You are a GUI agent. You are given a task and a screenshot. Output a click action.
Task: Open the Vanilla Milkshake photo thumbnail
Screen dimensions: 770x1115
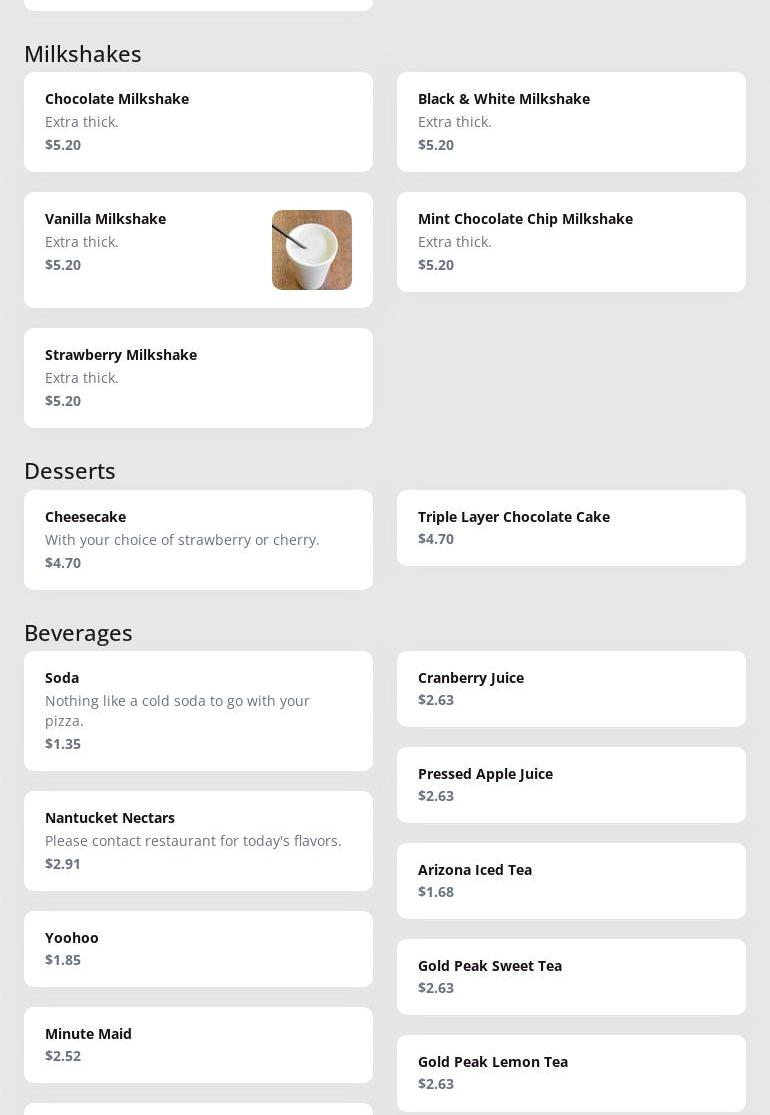pyautogui.click(x=311, y=250)
